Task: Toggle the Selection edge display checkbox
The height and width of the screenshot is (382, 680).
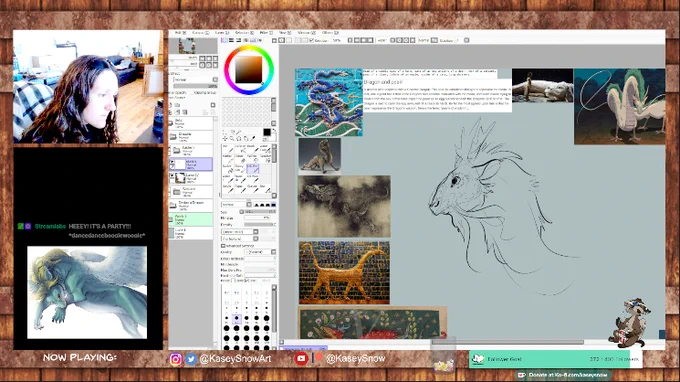Action: [x=311, y=40]
